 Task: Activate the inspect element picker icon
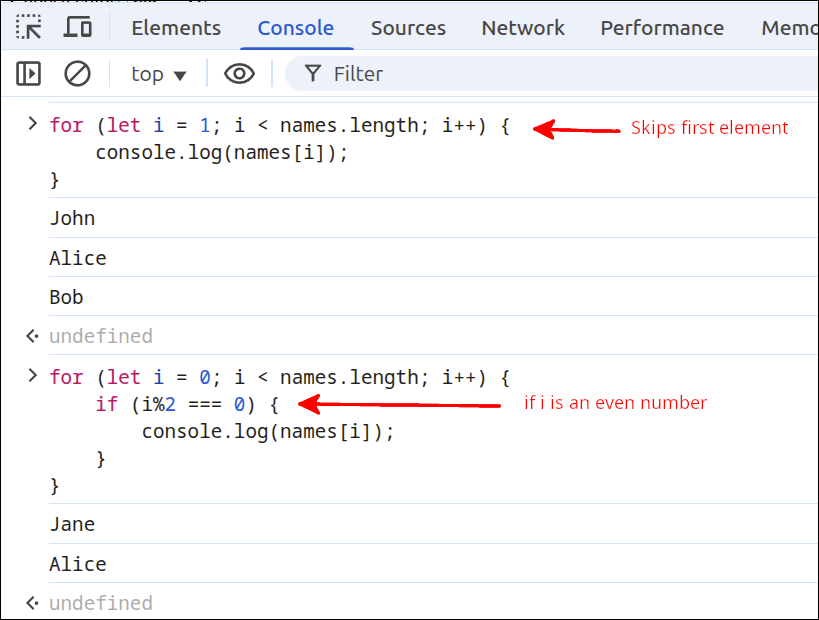[29, 28]
